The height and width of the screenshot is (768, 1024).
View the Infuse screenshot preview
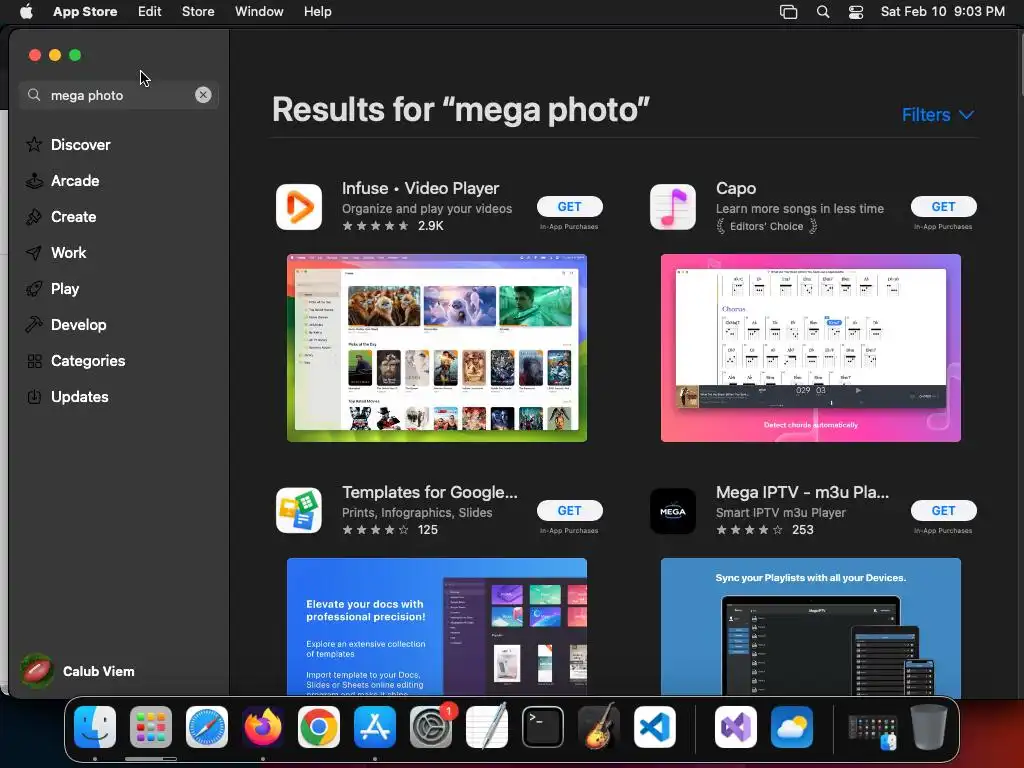[437, 348]
